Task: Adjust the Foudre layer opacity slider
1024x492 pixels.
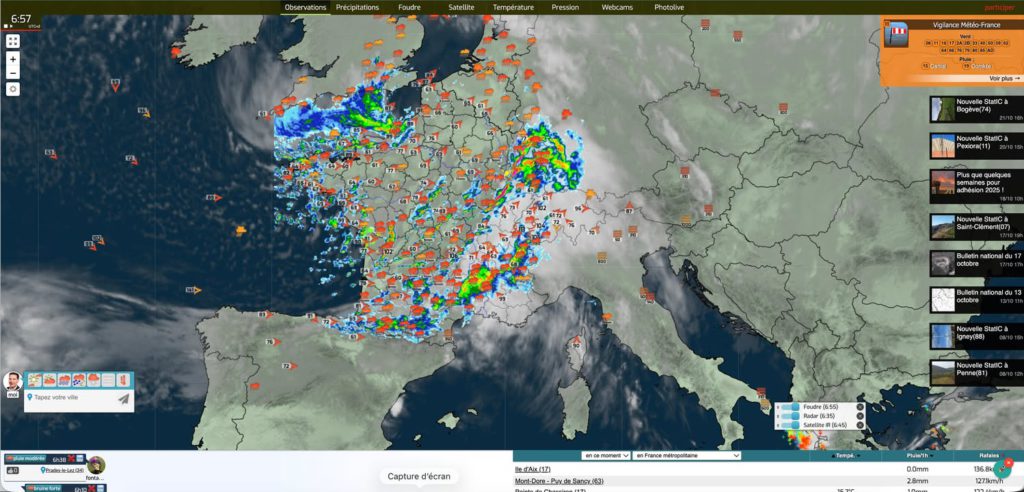Action: point(790,408)
